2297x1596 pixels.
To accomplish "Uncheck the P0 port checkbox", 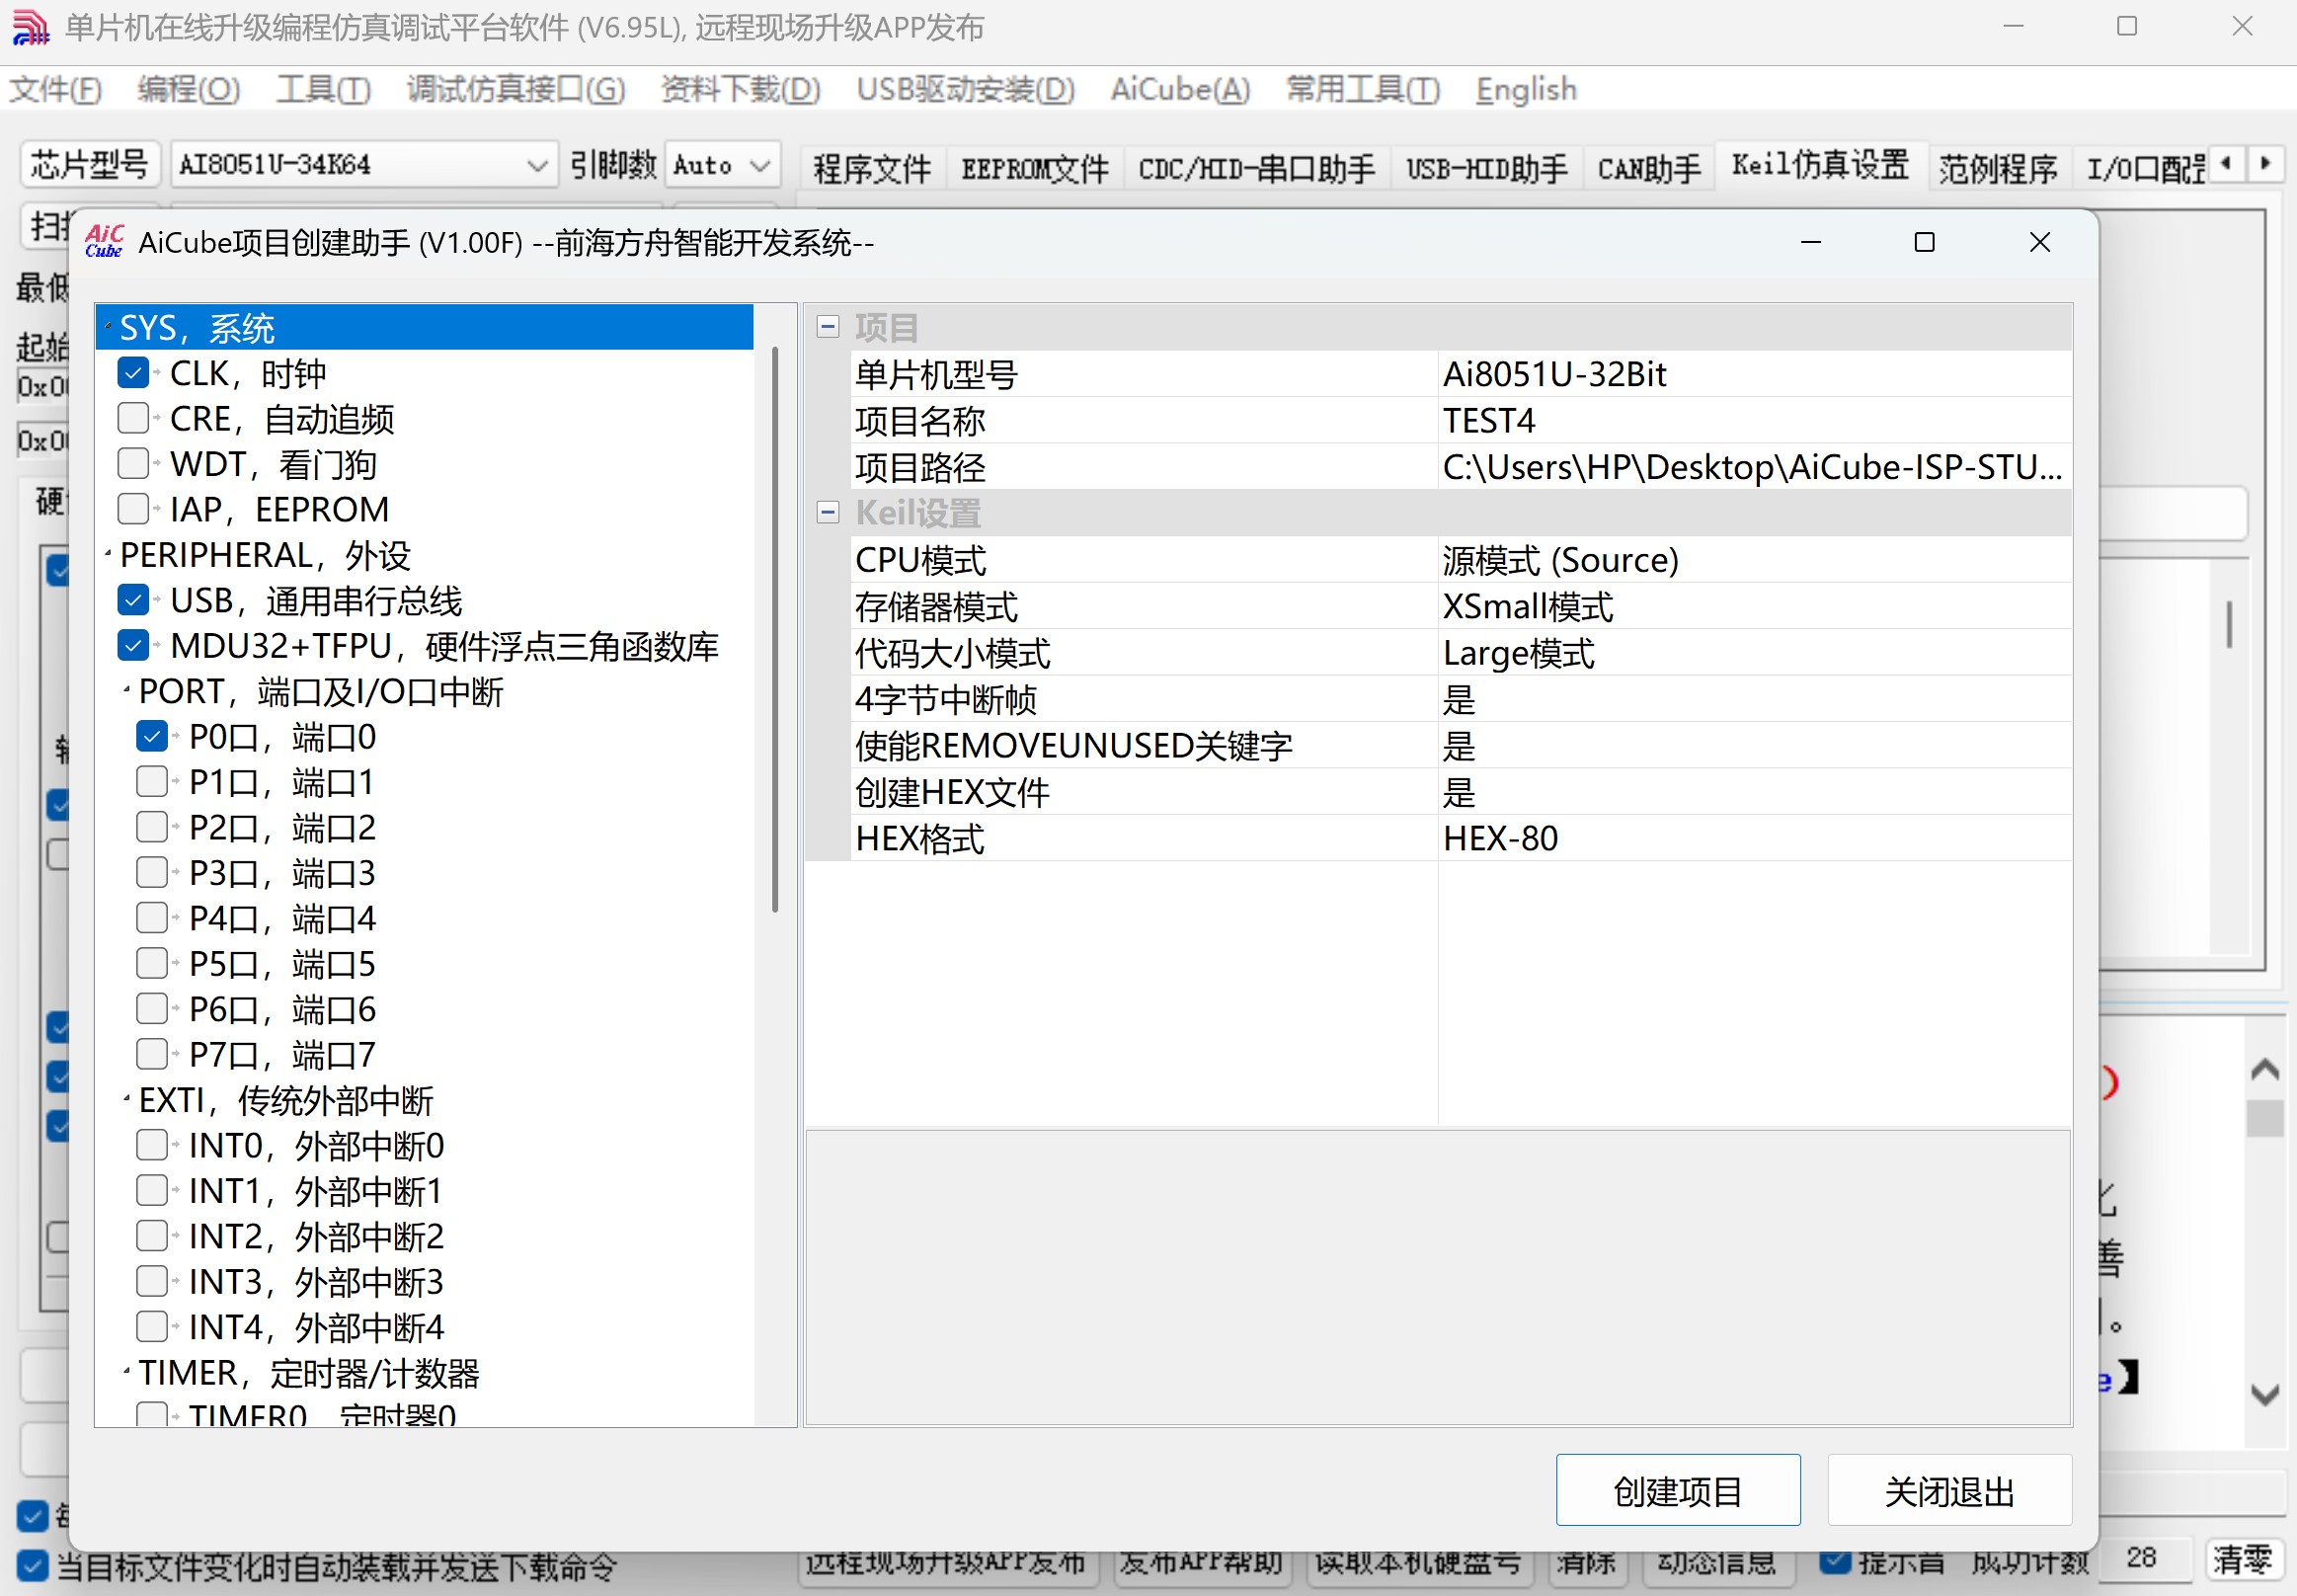I will click(152, 737).
